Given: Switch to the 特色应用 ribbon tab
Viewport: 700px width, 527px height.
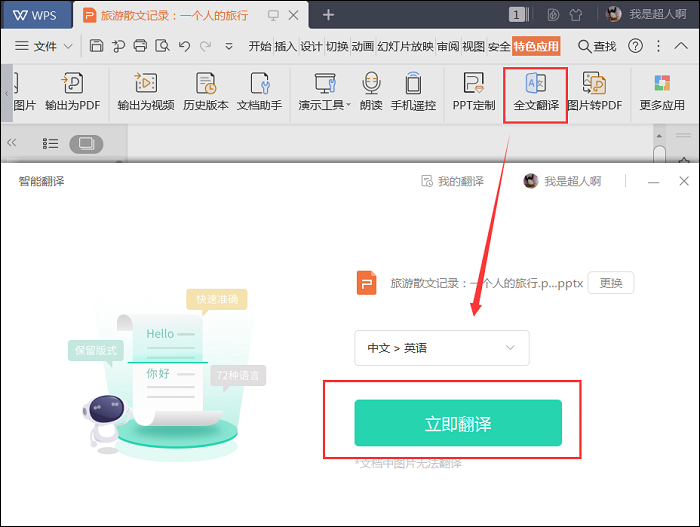Looking at the screenshot, I should pos(537,46).
